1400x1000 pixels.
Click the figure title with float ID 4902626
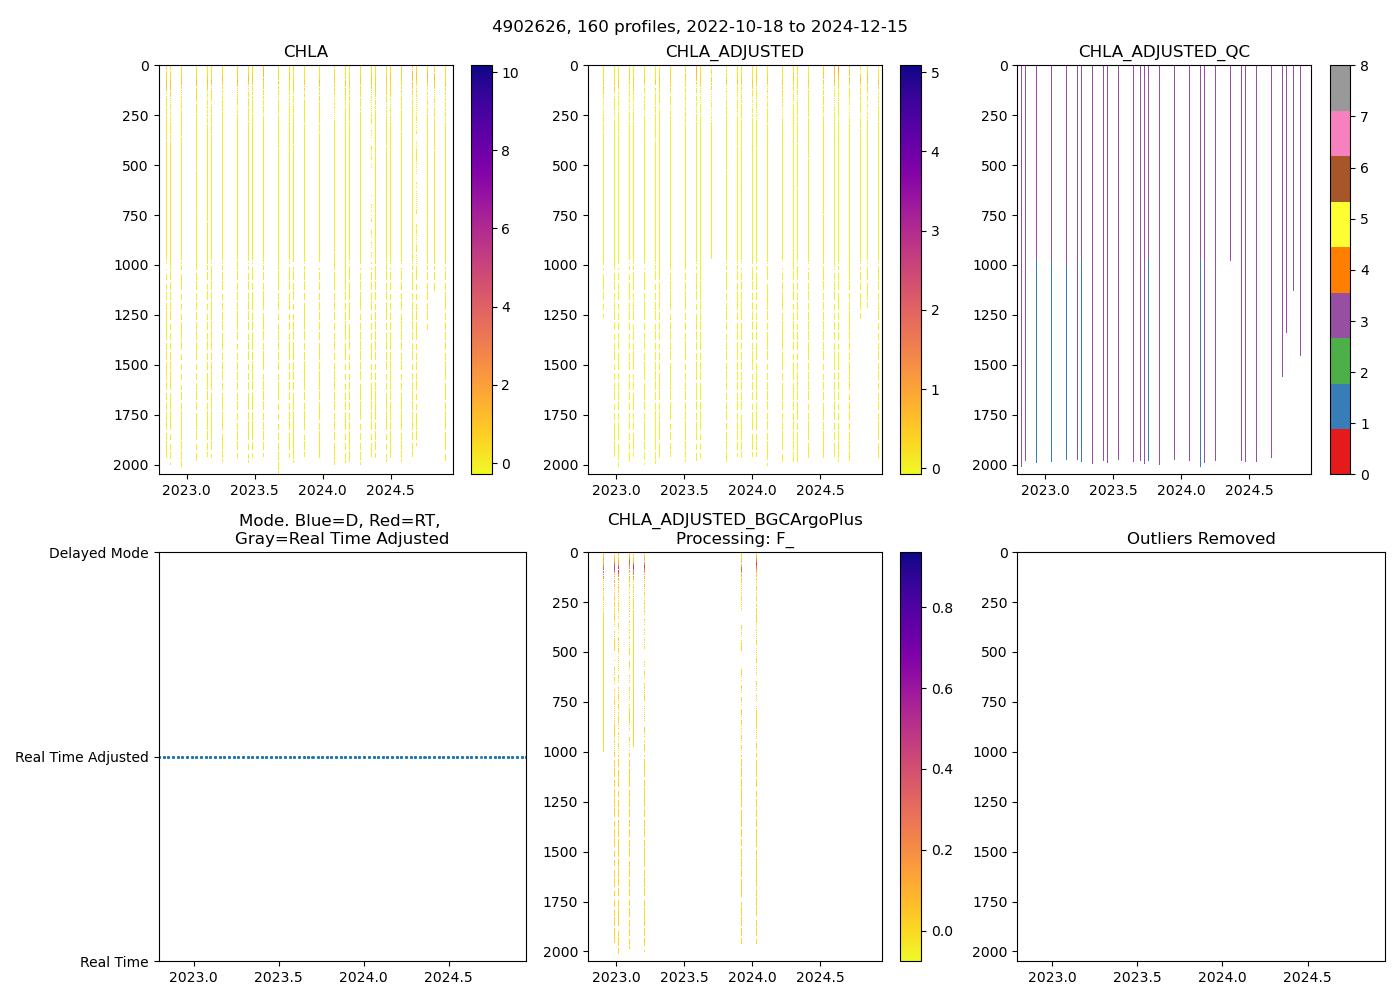click(x=700, y=27)
